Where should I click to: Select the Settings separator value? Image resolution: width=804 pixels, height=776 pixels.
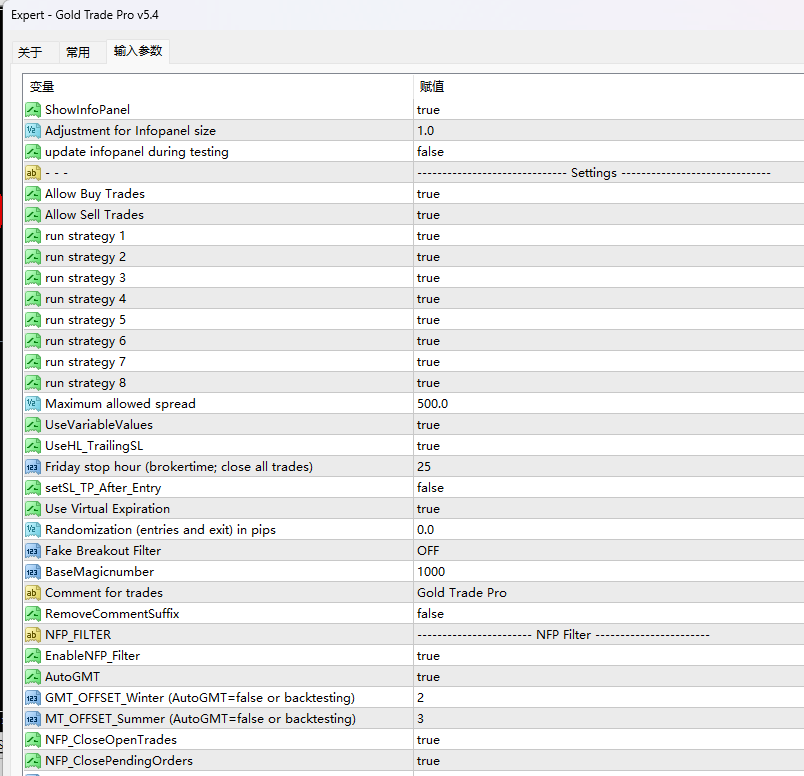pyautogui.click(x=594, y=173)
